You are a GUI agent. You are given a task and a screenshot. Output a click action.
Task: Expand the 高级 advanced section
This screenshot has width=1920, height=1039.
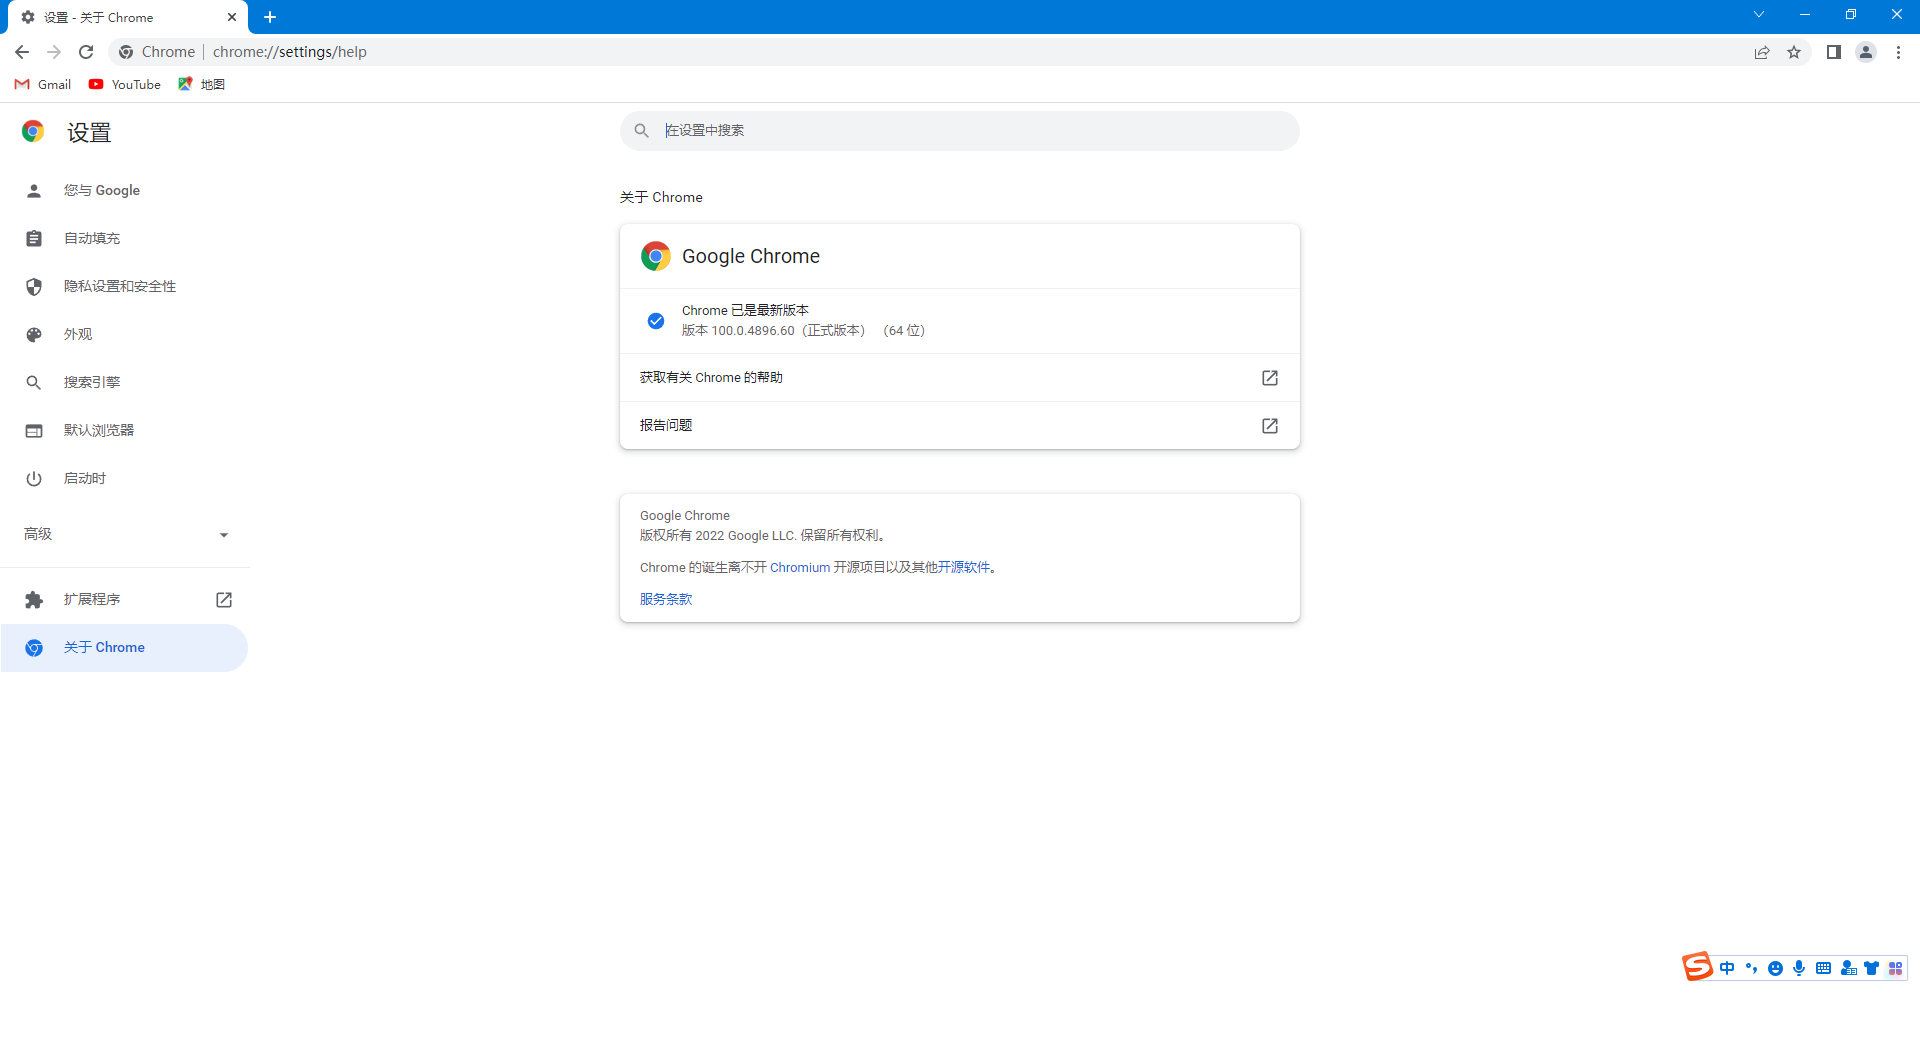pyautogui.click(x=125, y=534)
